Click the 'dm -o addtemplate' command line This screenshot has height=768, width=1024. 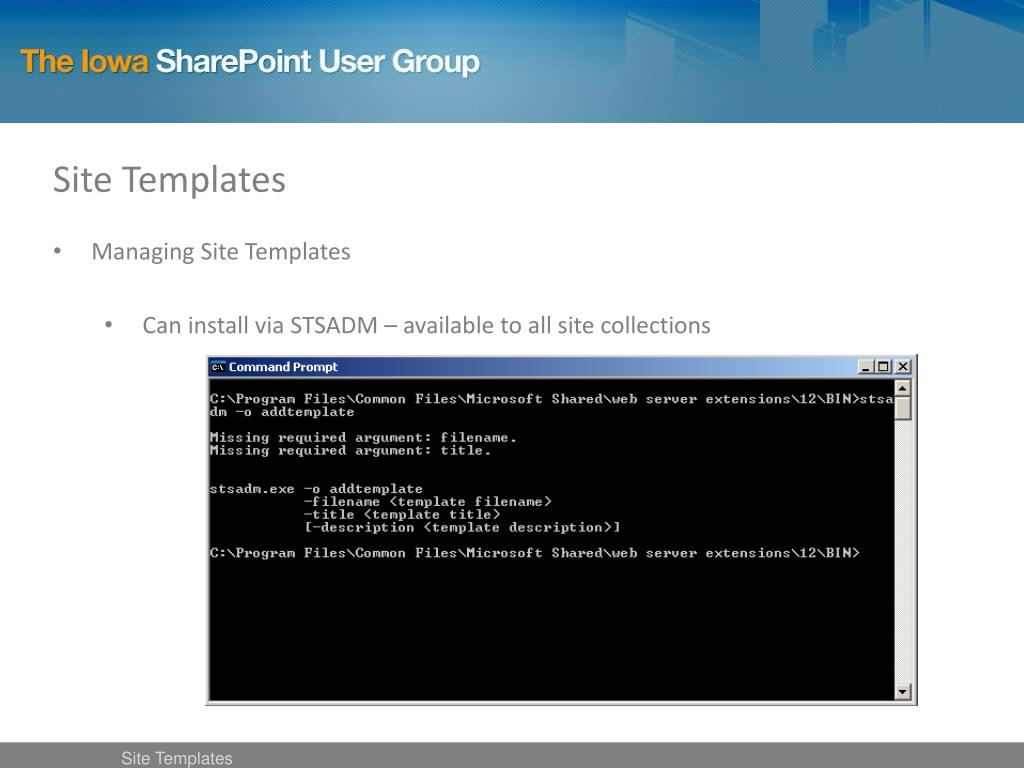282,412
